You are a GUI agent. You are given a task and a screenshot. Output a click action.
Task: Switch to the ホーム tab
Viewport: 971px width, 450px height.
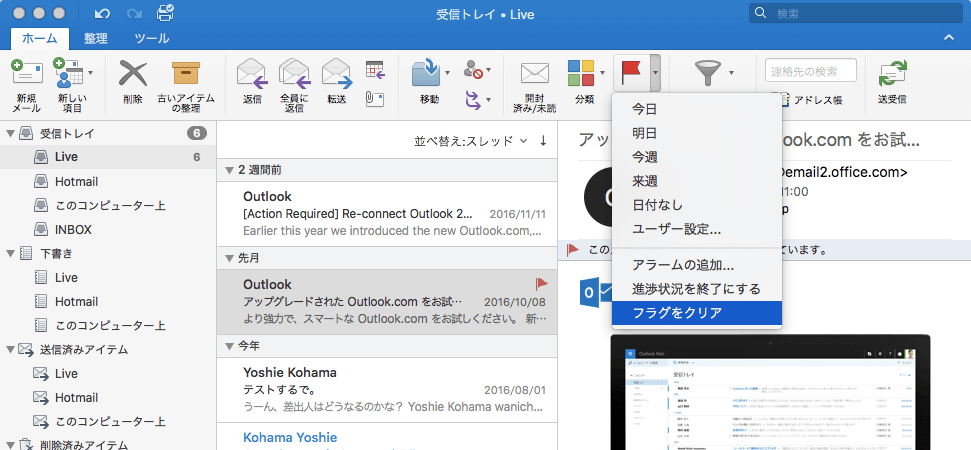click(40, 38)
